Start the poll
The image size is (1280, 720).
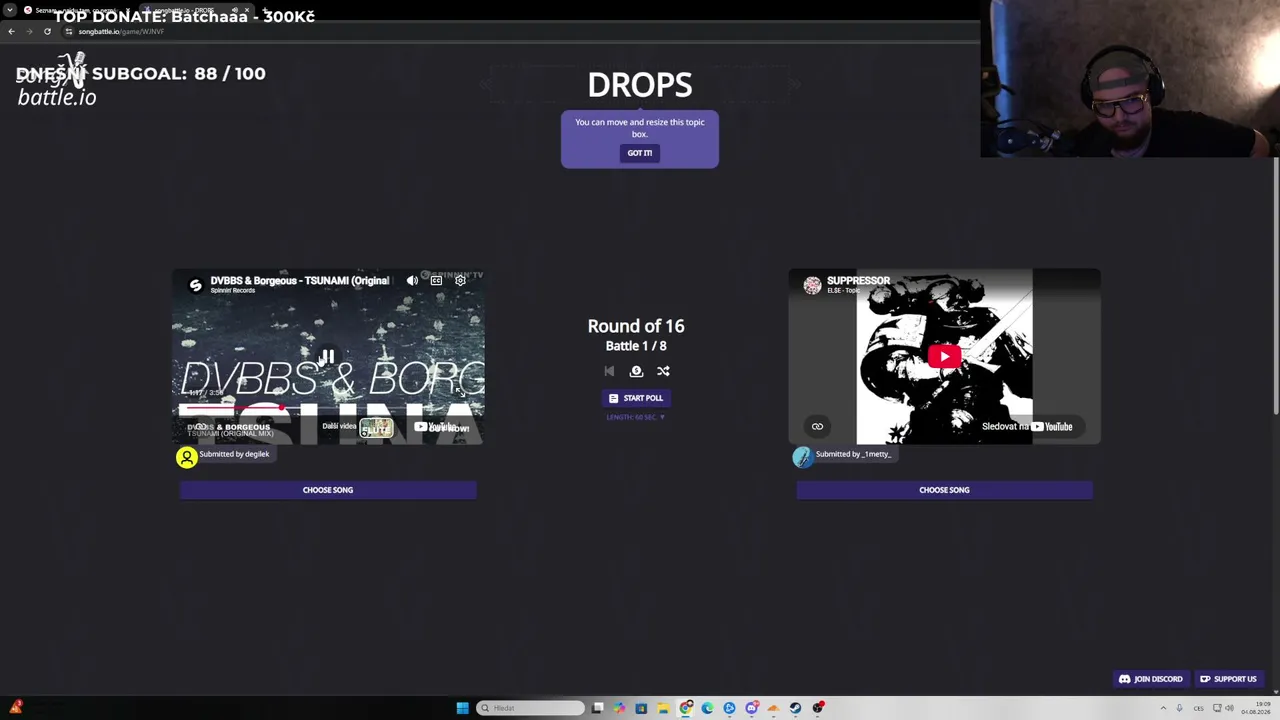636,398
